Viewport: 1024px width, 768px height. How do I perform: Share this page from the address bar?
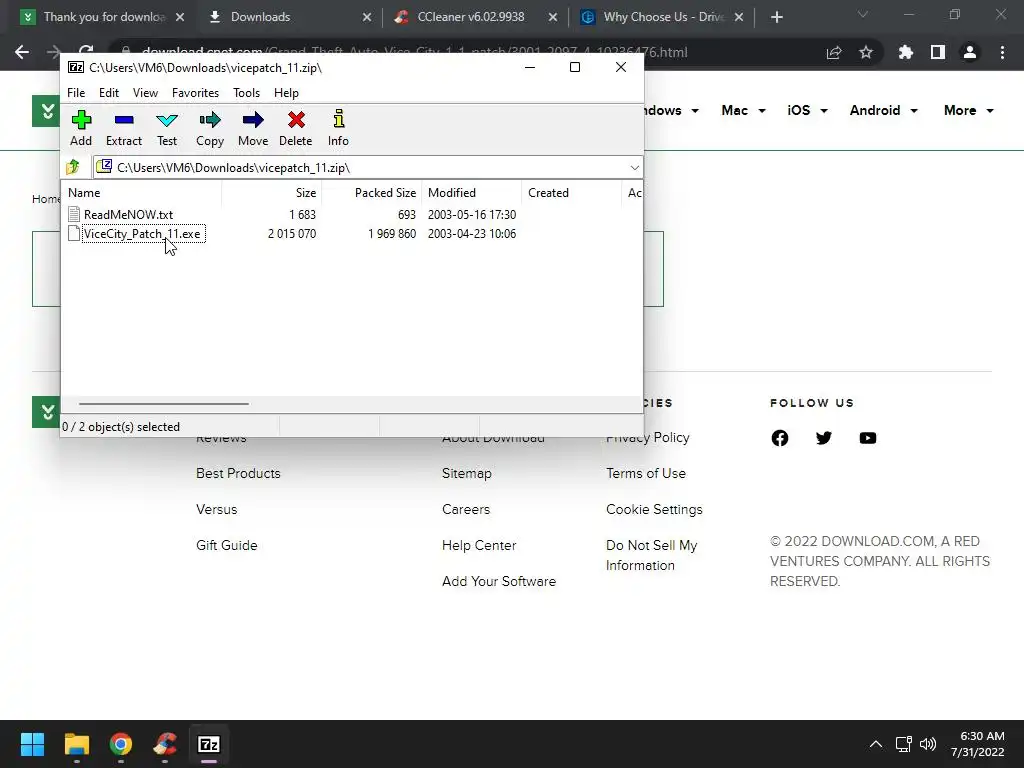(x=834, y=53)
